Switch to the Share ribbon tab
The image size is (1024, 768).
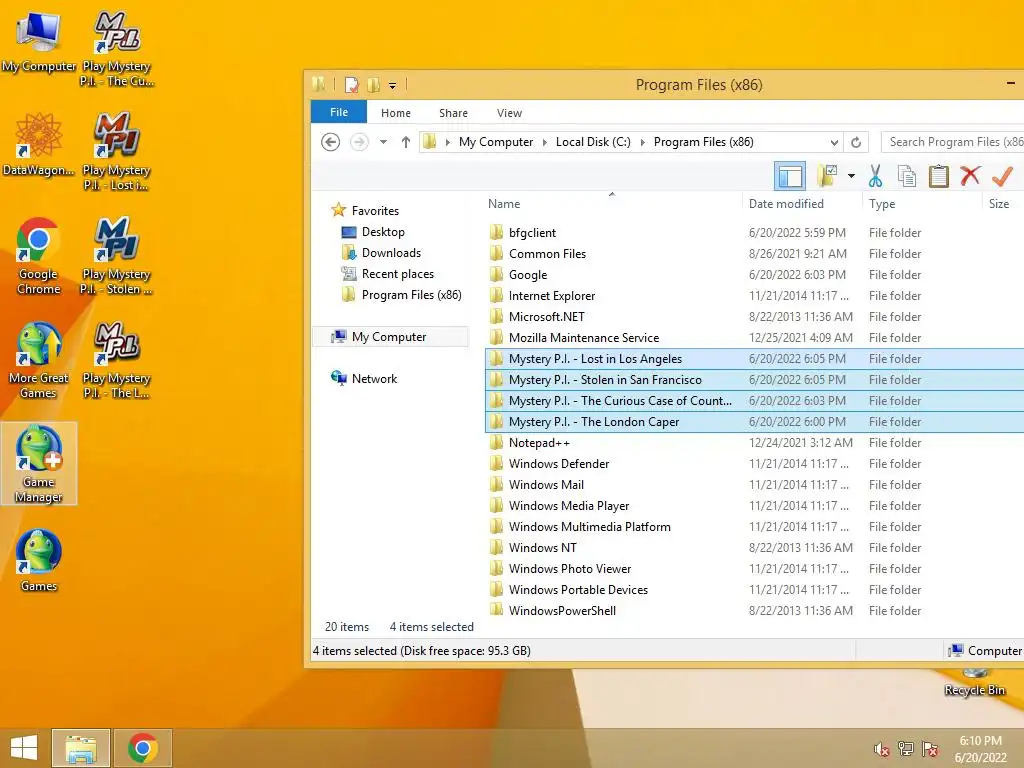453,113
